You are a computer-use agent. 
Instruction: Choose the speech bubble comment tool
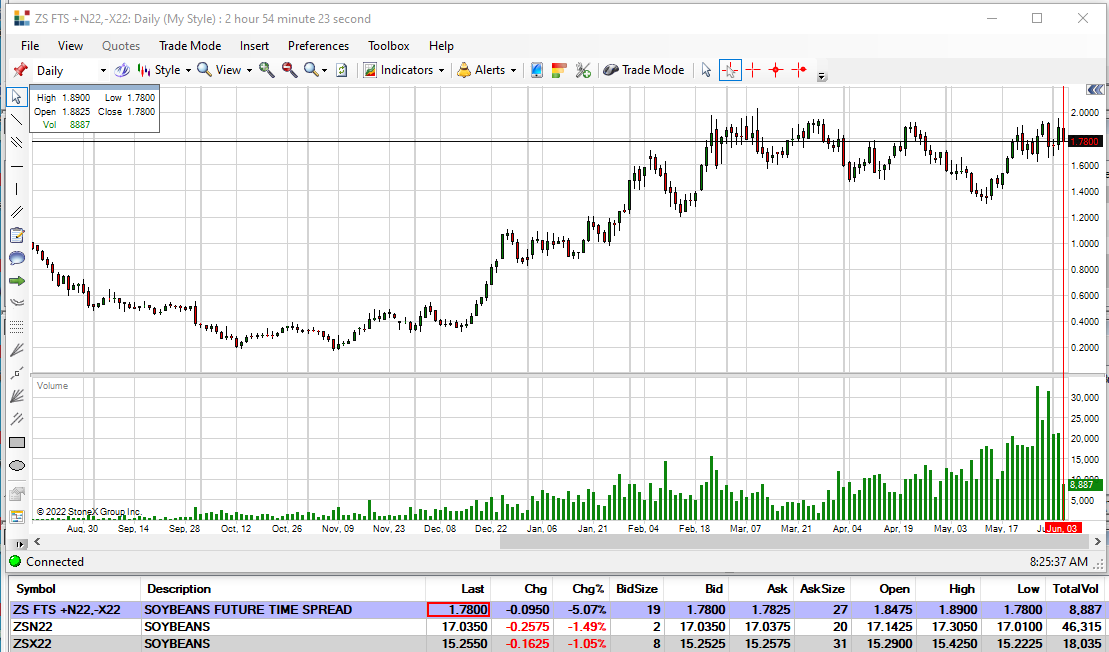tap(17, 258)
